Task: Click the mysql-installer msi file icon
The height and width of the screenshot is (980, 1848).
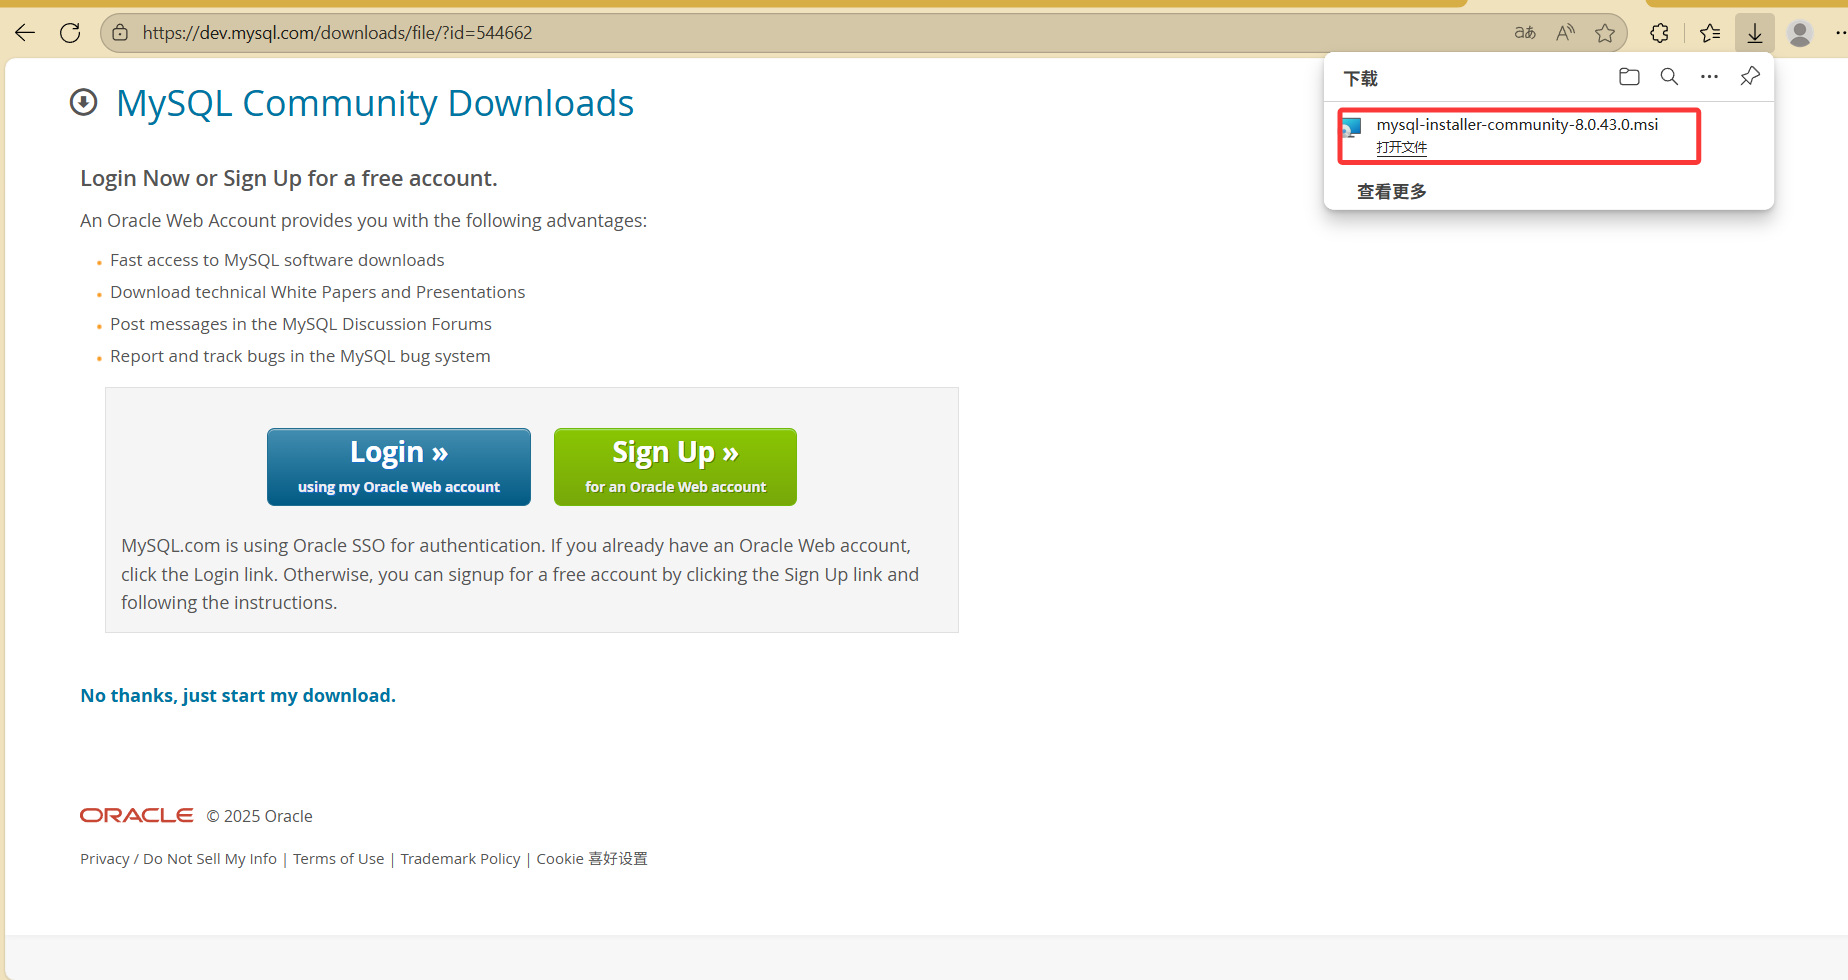Action: tap(1352, 127)
